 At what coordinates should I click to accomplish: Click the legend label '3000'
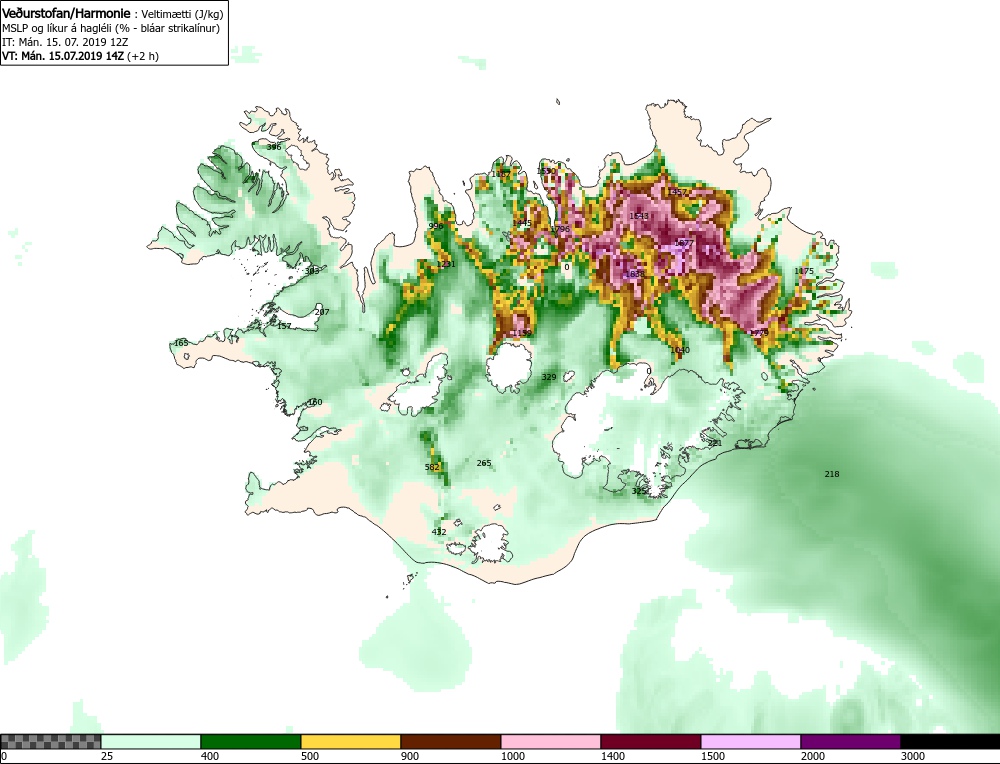click(x=913, y=756)
